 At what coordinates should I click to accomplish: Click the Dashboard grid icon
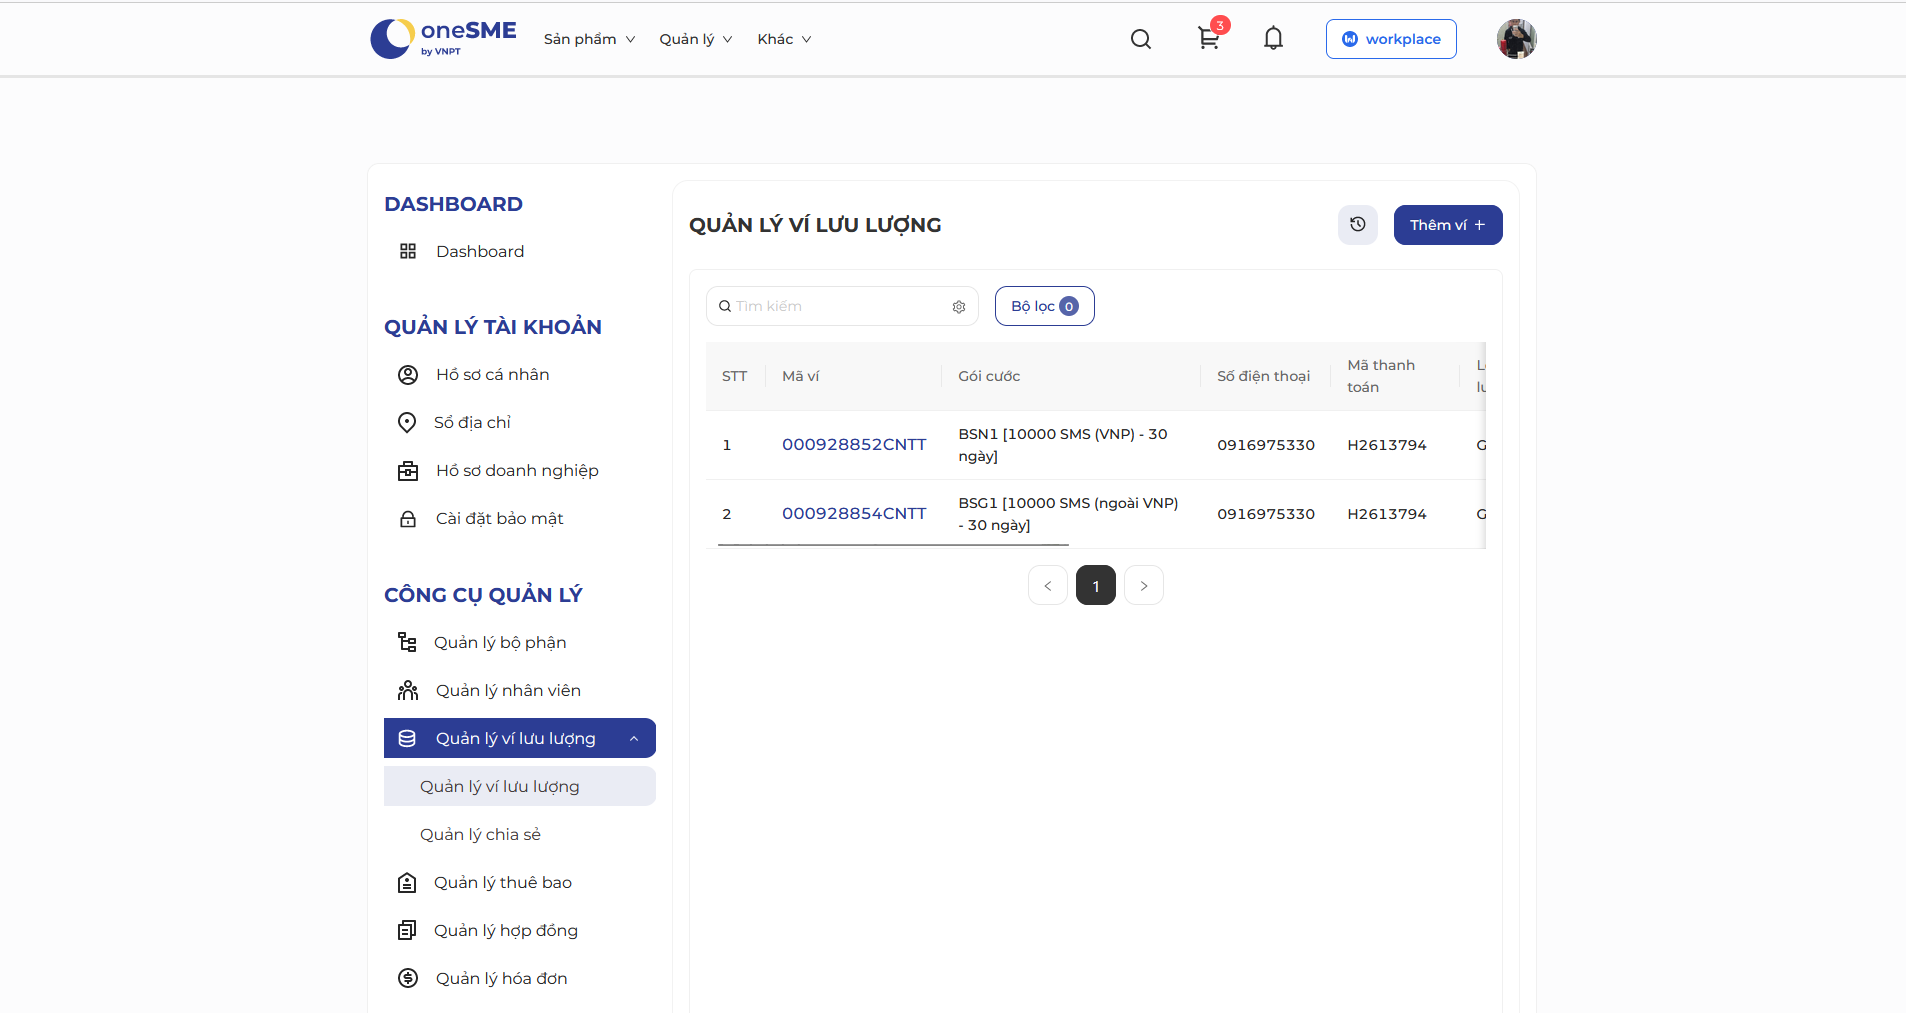click(x=408, y=251)
